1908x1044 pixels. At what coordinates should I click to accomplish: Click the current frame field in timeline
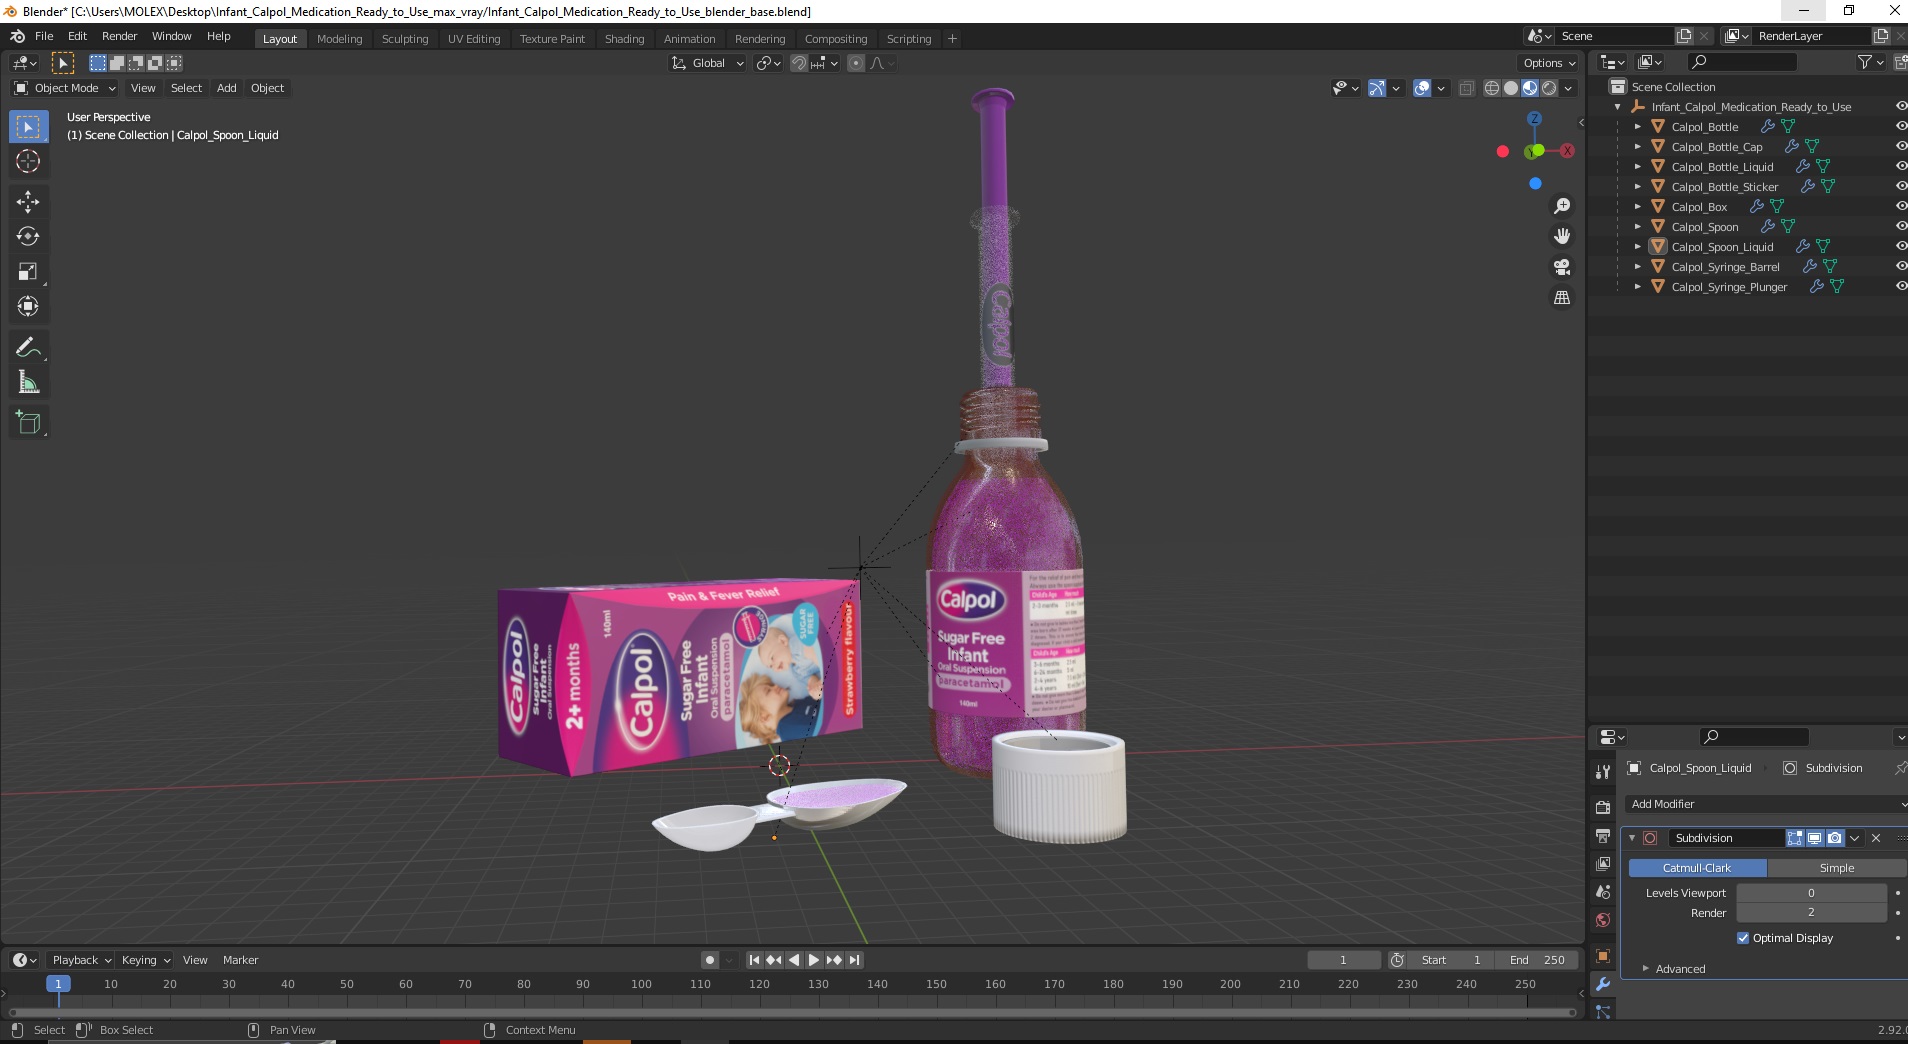[x=1343, y=960]
